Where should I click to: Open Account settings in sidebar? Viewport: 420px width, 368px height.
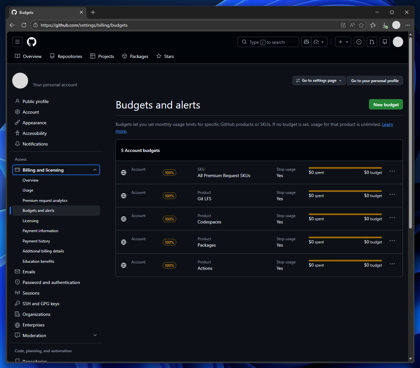tap(31, 112)
